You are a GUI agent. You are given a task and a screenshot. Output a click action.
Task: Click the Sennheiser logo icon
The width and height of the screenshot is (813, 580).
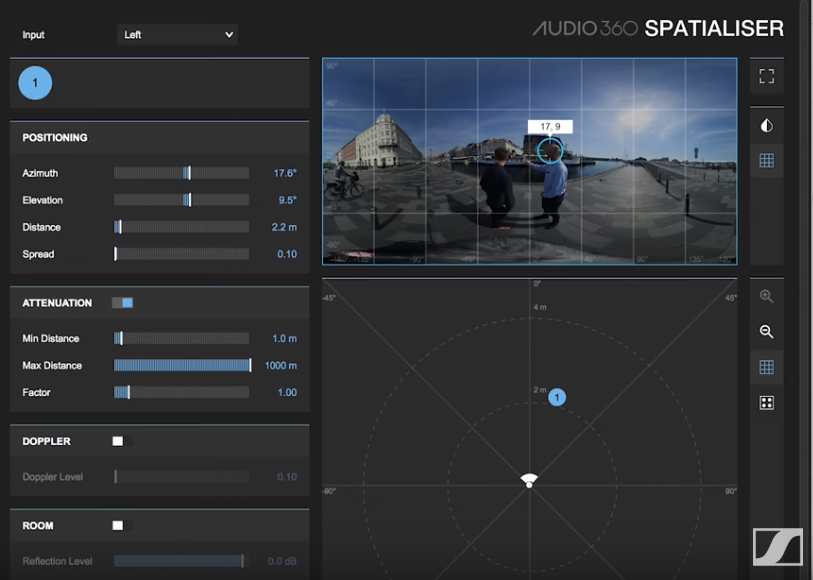778,547
